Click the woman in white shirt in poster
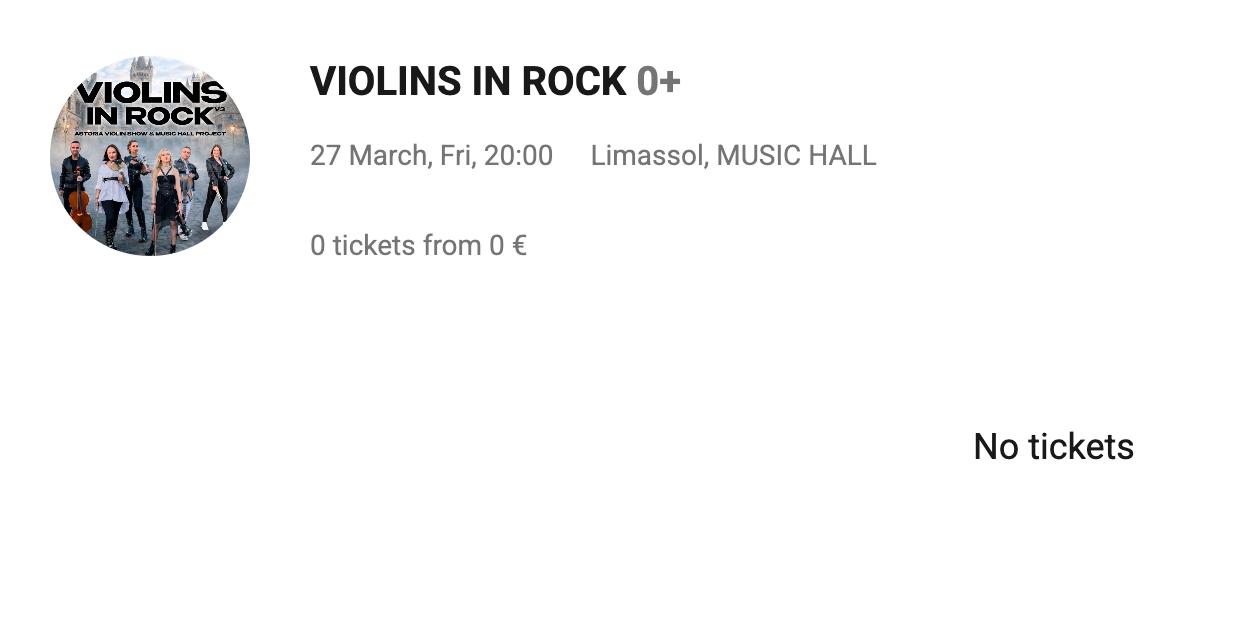 pos(111,190)
